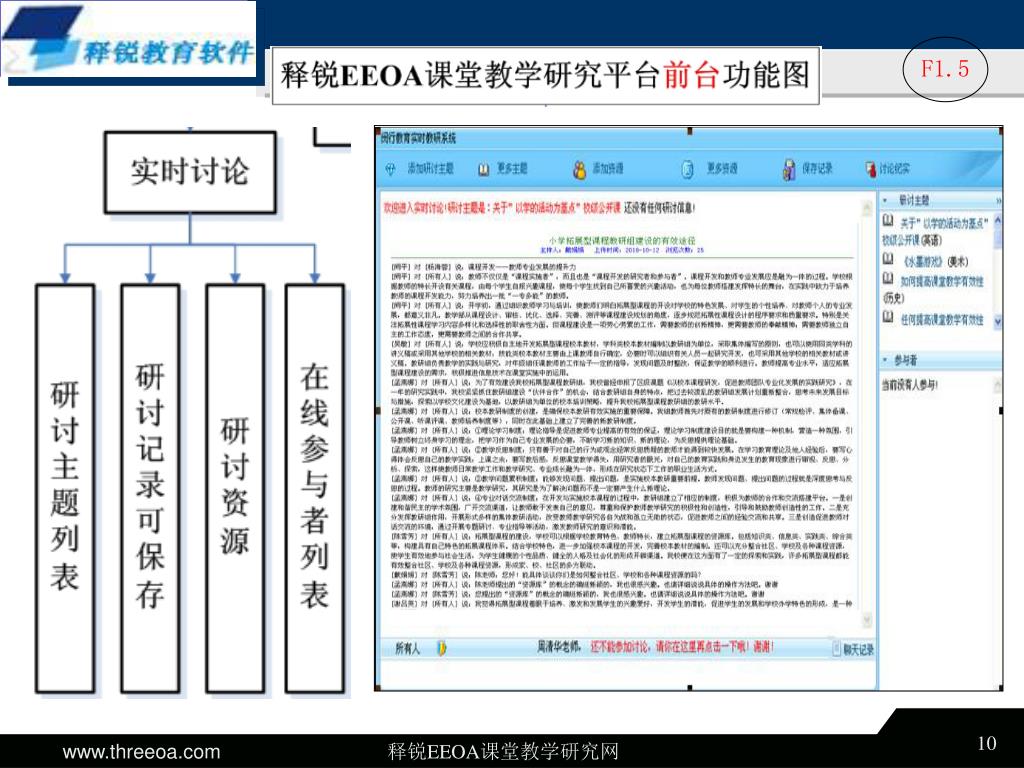Click book icon beside 《水墨游戏》 topic
The height and width of the screenshot is (768, 1024).
[x=888, y=259]
